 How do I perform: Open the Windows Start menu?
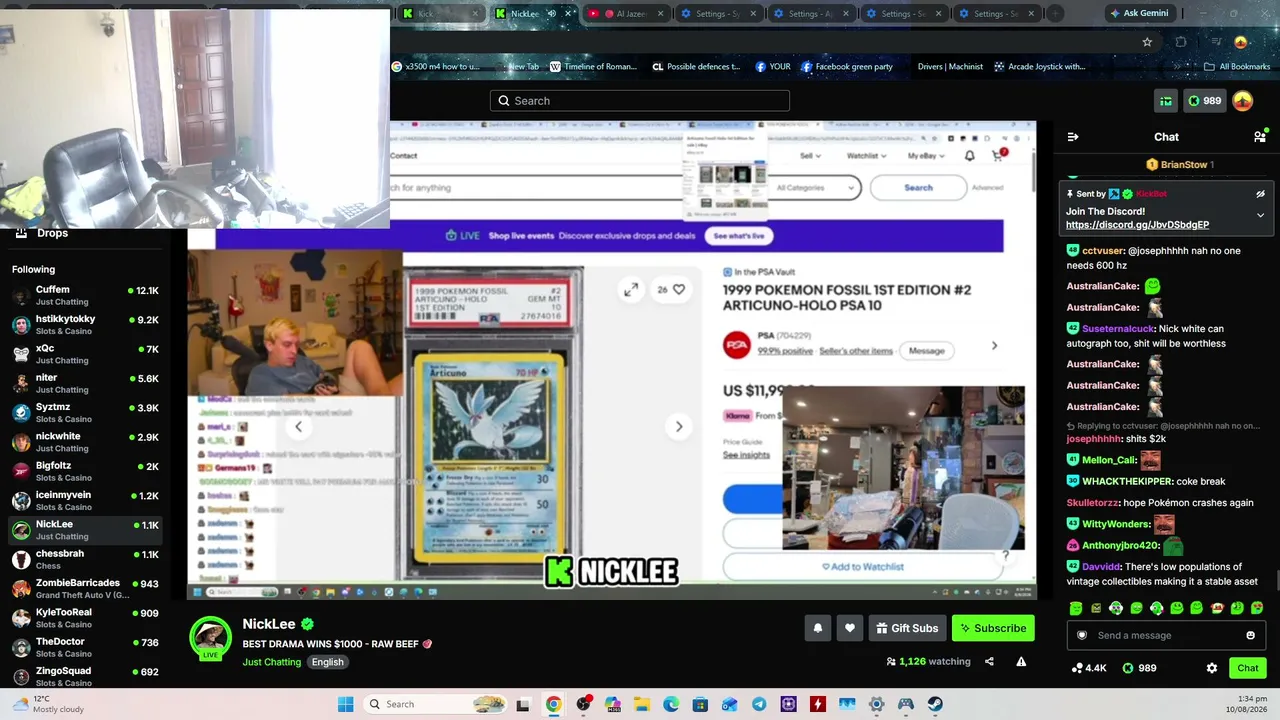coord(345,704)
